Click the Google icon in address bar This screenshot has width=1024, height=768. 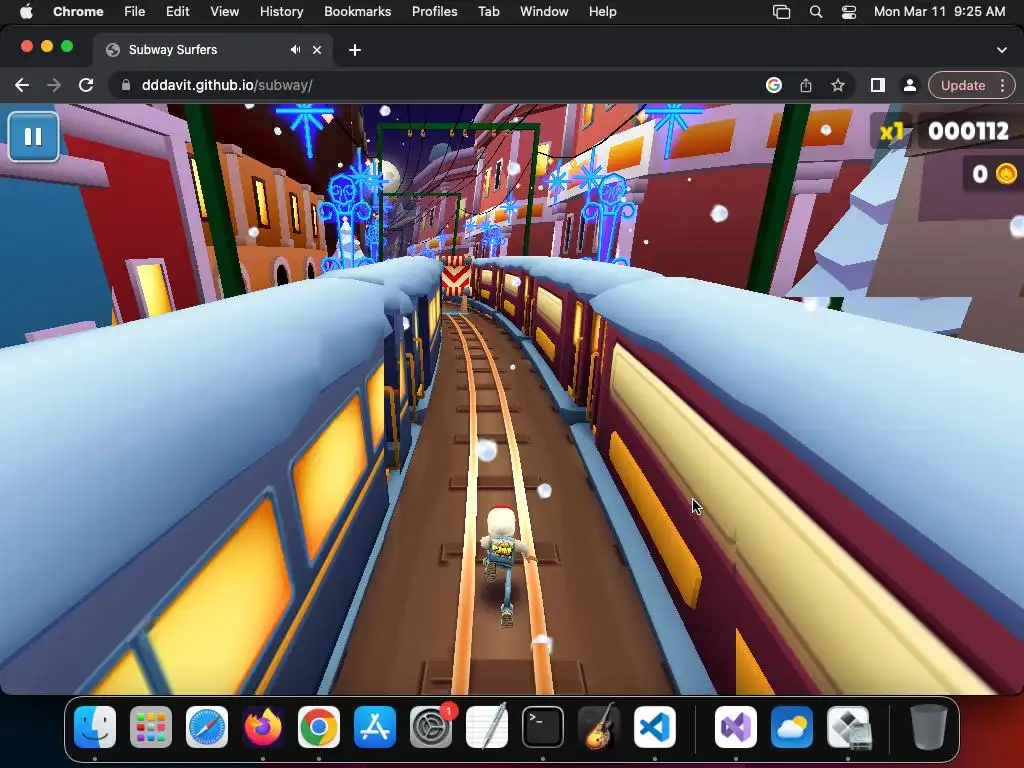[x=774, y=86]
